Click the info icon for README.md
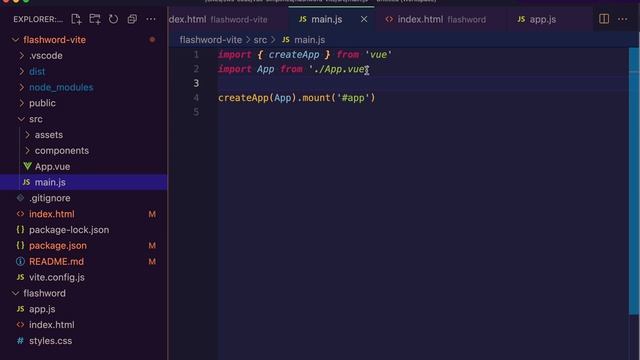This screenshot has height=360, width=640. click(20, 262)
